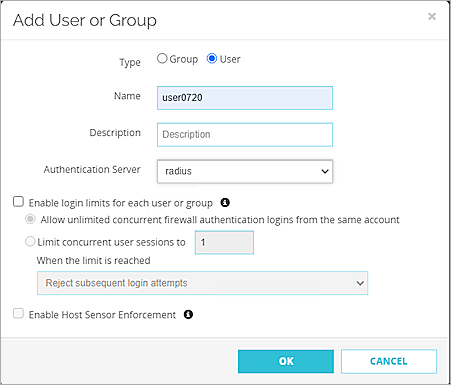Click the concurrent sessions number field

click(x=224, y=242)
